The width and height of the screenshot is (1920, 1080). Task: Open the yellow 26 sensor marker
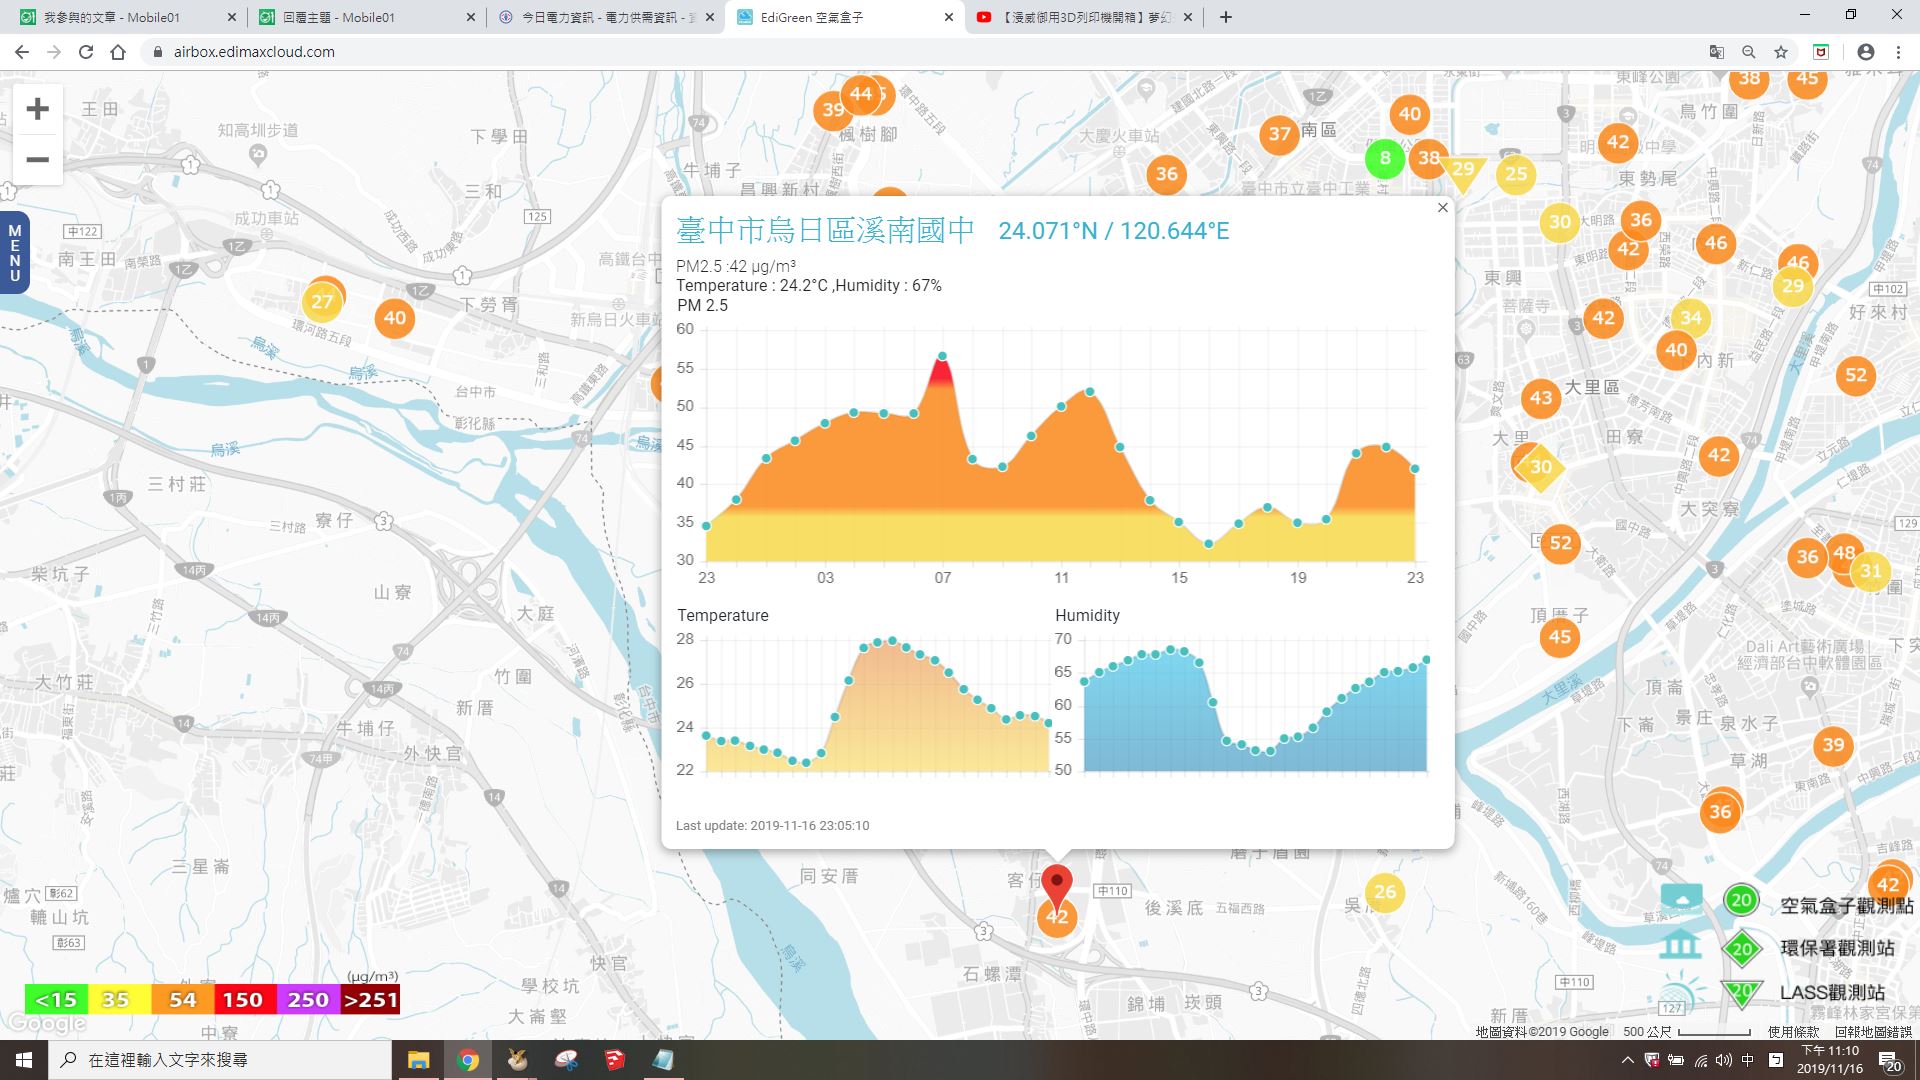coord(1385,892)
